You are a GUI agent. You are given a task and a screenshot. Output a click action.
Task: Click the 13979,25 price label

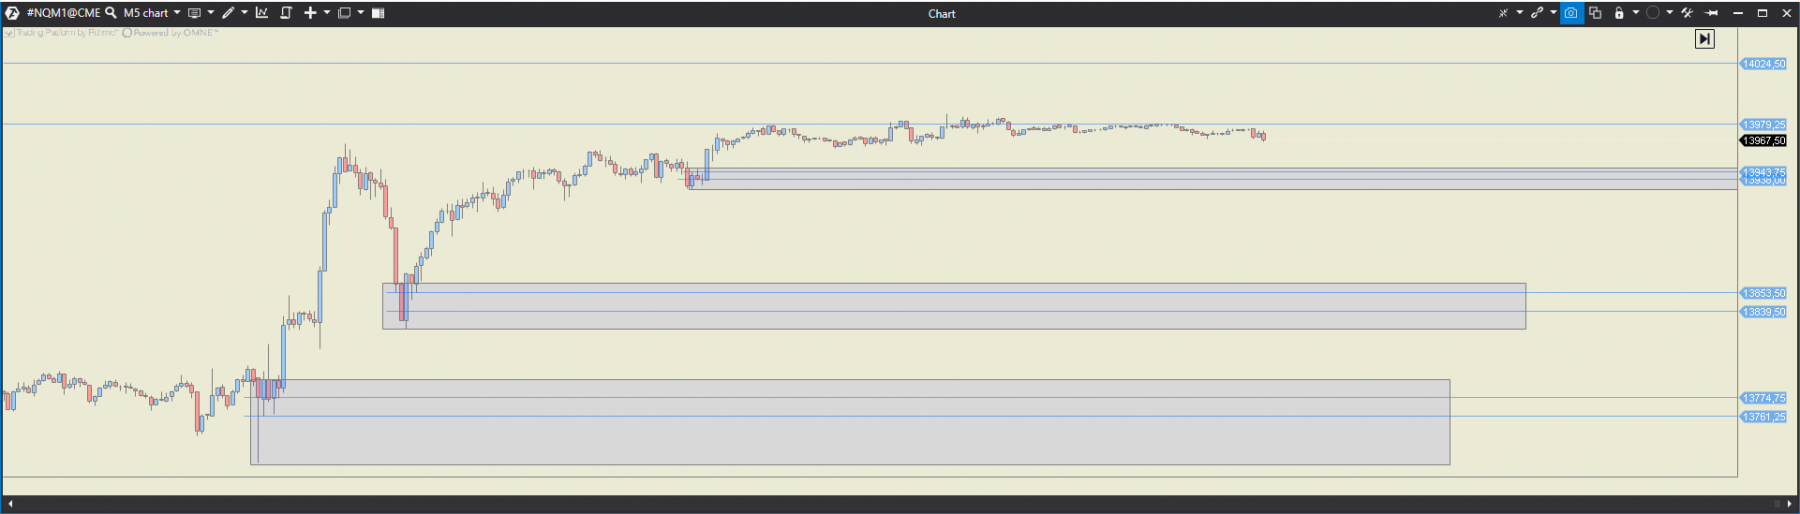click(x=1764, y=125)
